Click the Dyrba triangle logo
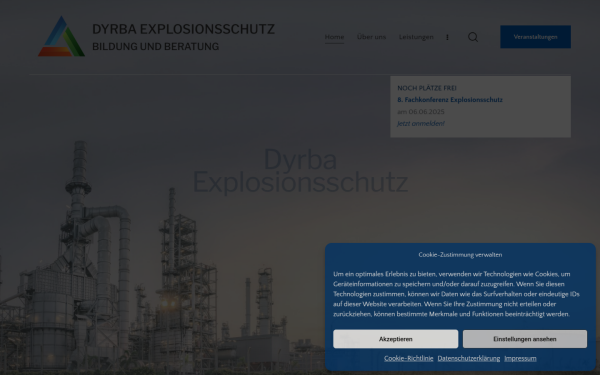 [x=61, y=36]
